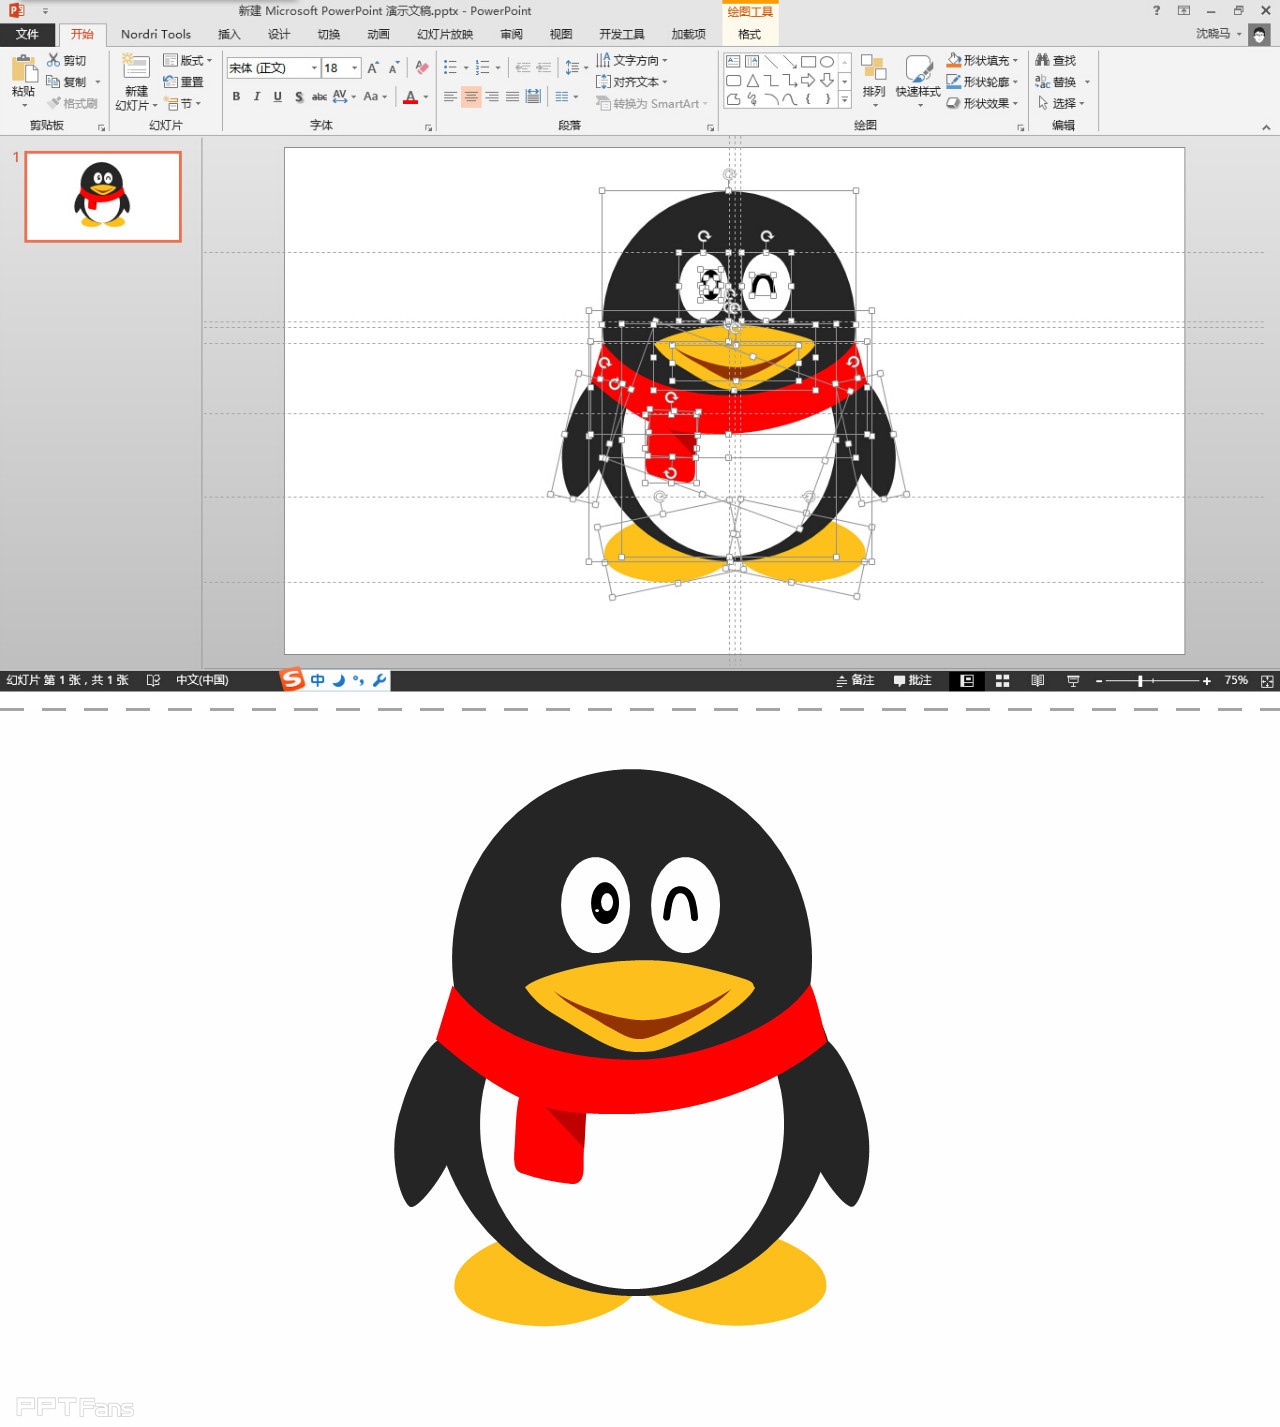Viewport: 1280px width, 1427px height.
Task: Click the Find (查找) binoculars button
Action: click(1056, 61)
